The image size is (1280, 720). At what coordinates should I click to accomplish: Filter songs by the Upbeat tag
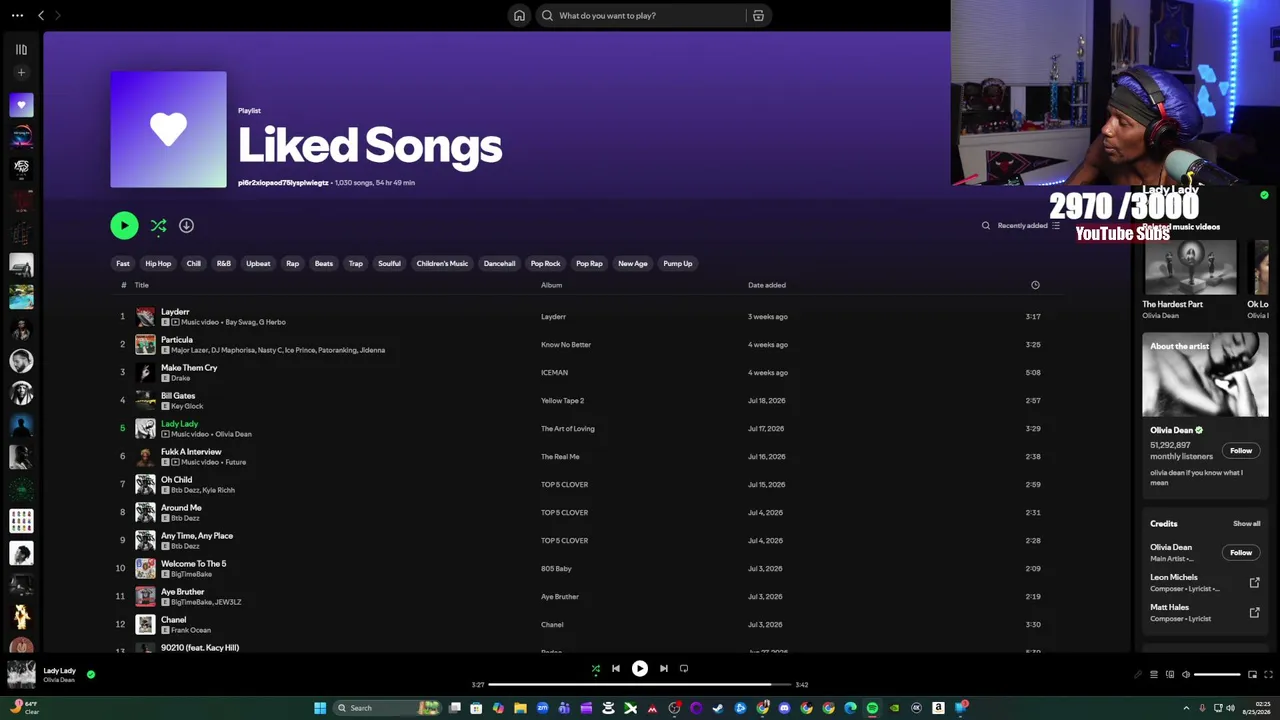(258, 263)
